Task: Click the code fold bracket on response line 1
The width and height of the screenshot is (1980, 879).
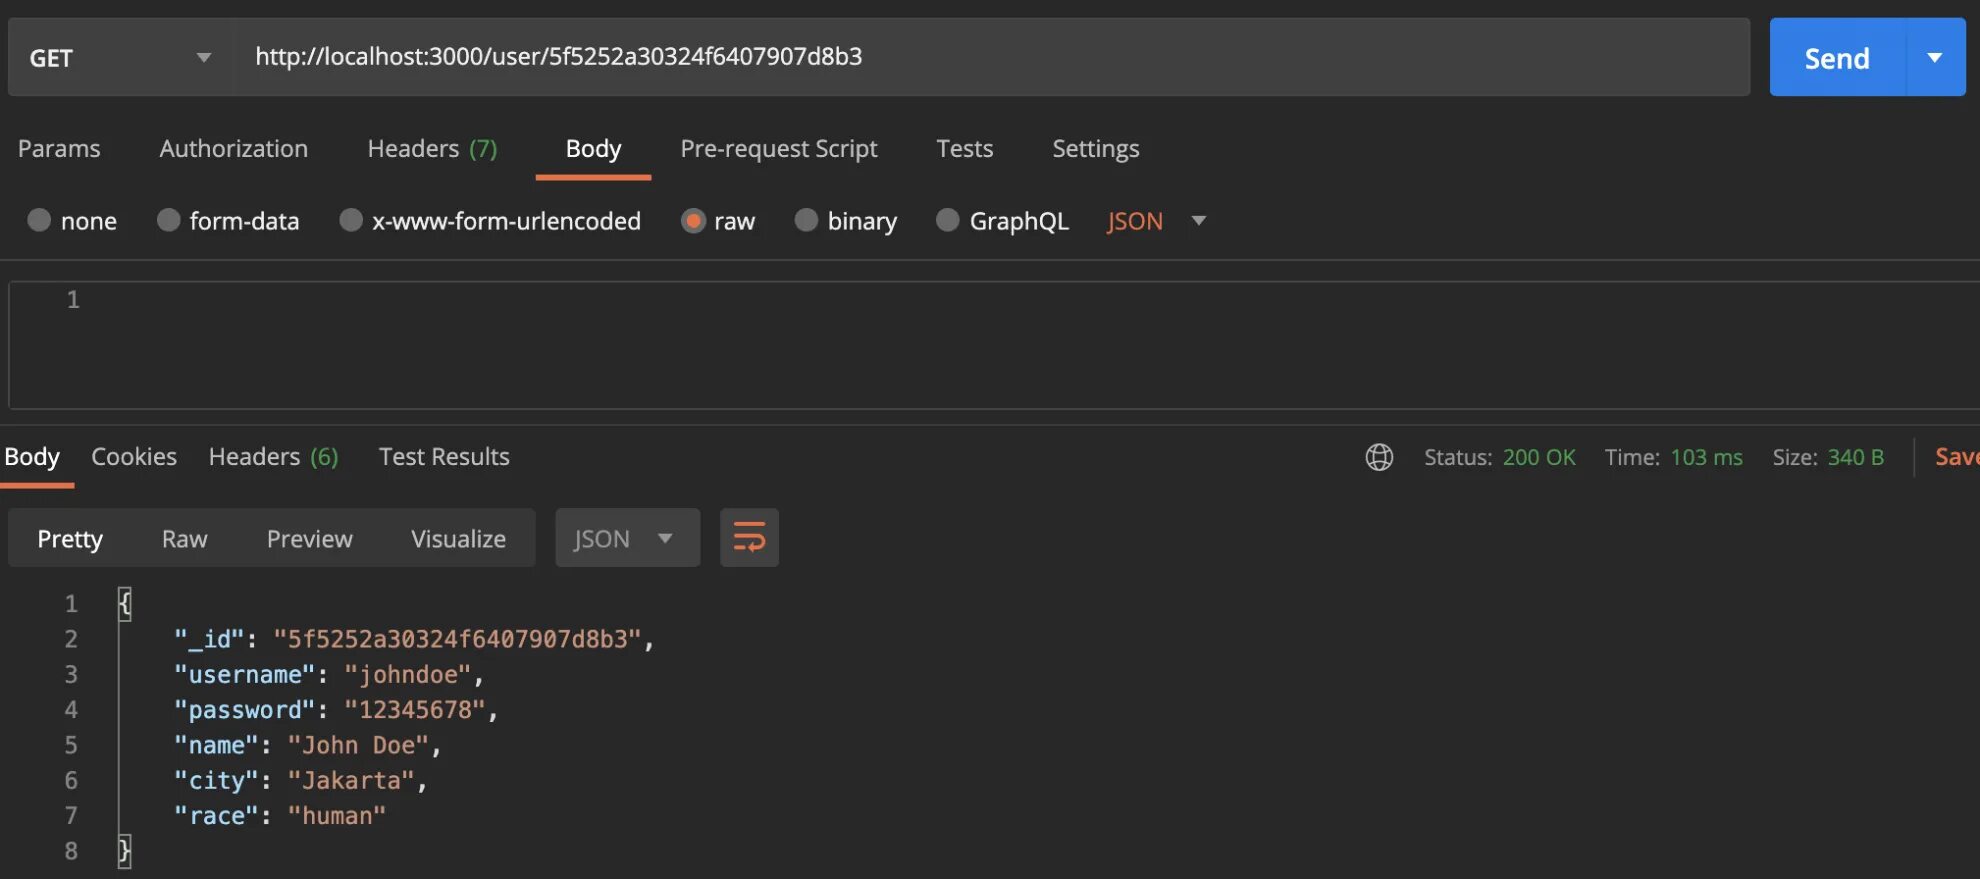Action: (x=124, y=603)
